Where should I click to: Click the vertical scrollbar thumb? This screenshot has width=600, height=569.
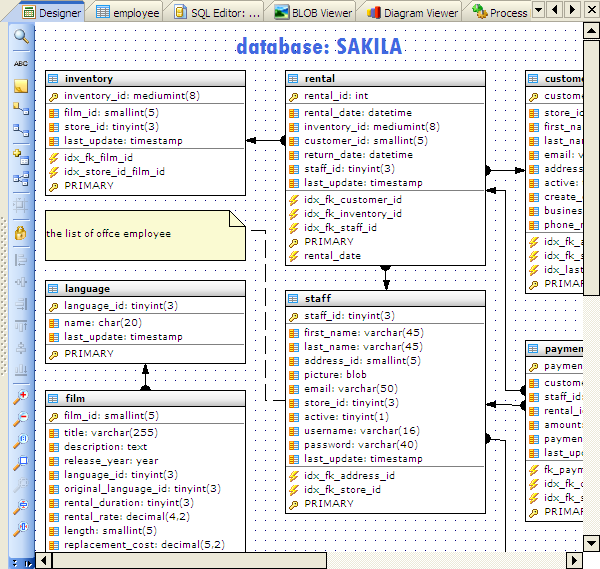(x=591, y=168)
